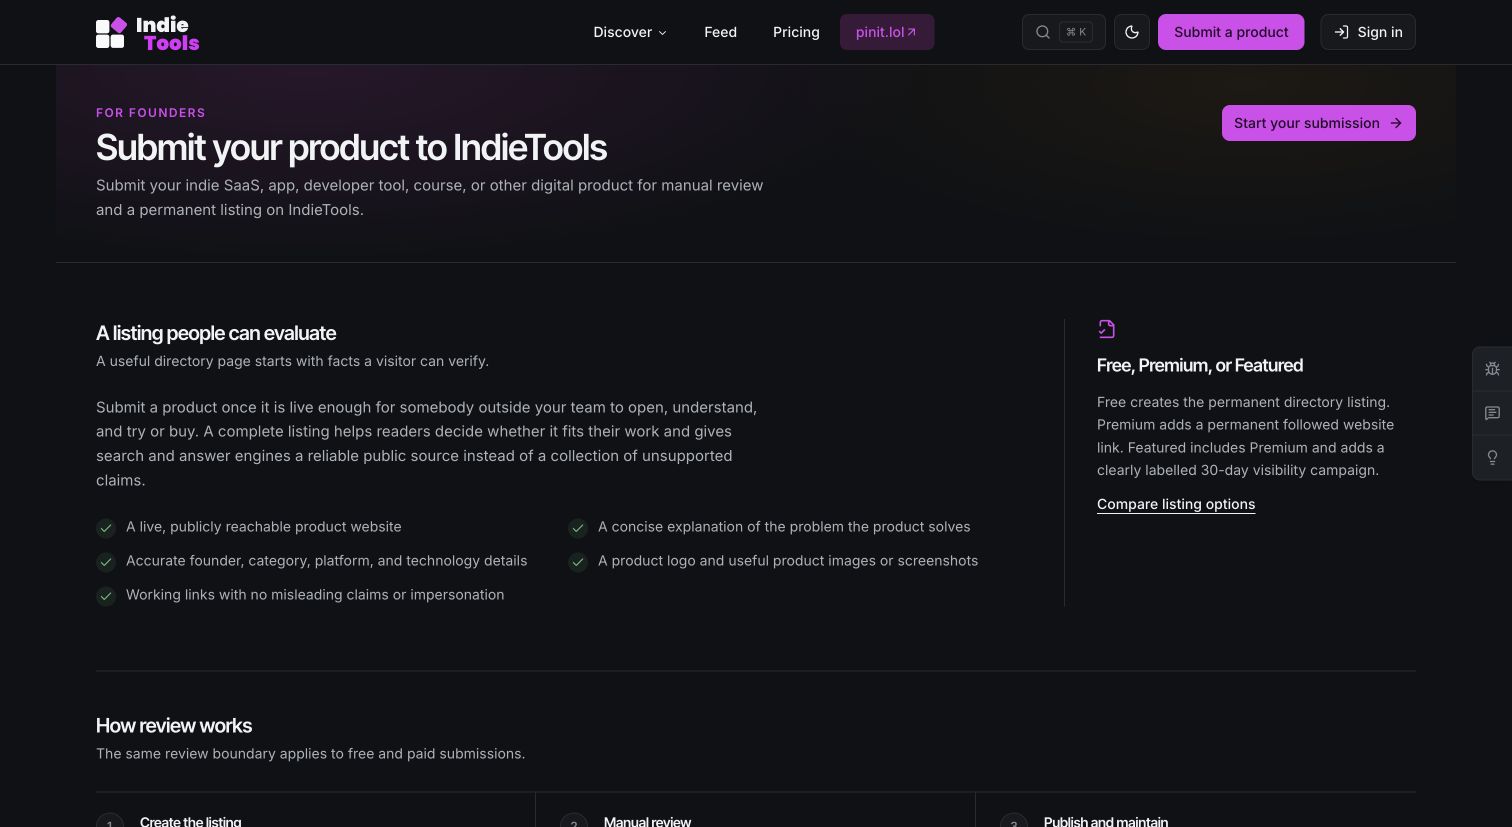
Task: Click the 'FOR FOUNDERS' label
Action: (151, 113)
